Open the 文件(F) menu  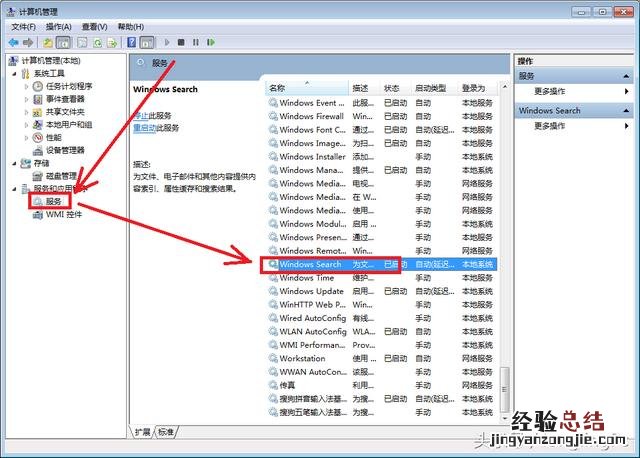coord(23,27)
